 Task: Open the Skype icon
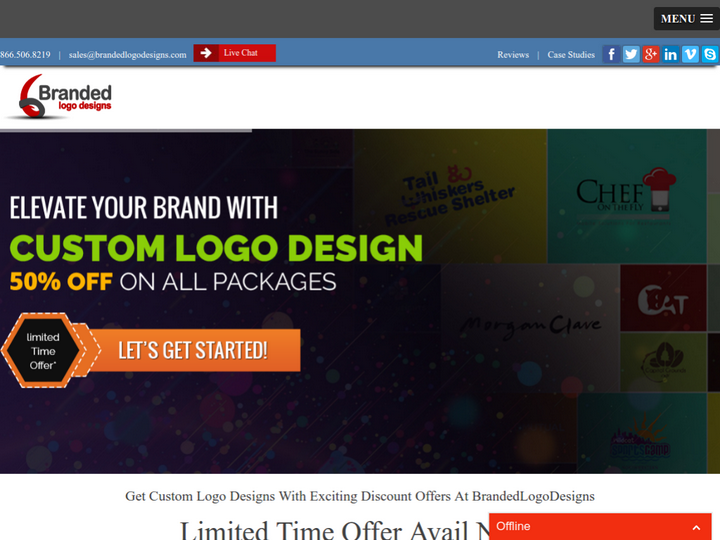tap(710, 54)
